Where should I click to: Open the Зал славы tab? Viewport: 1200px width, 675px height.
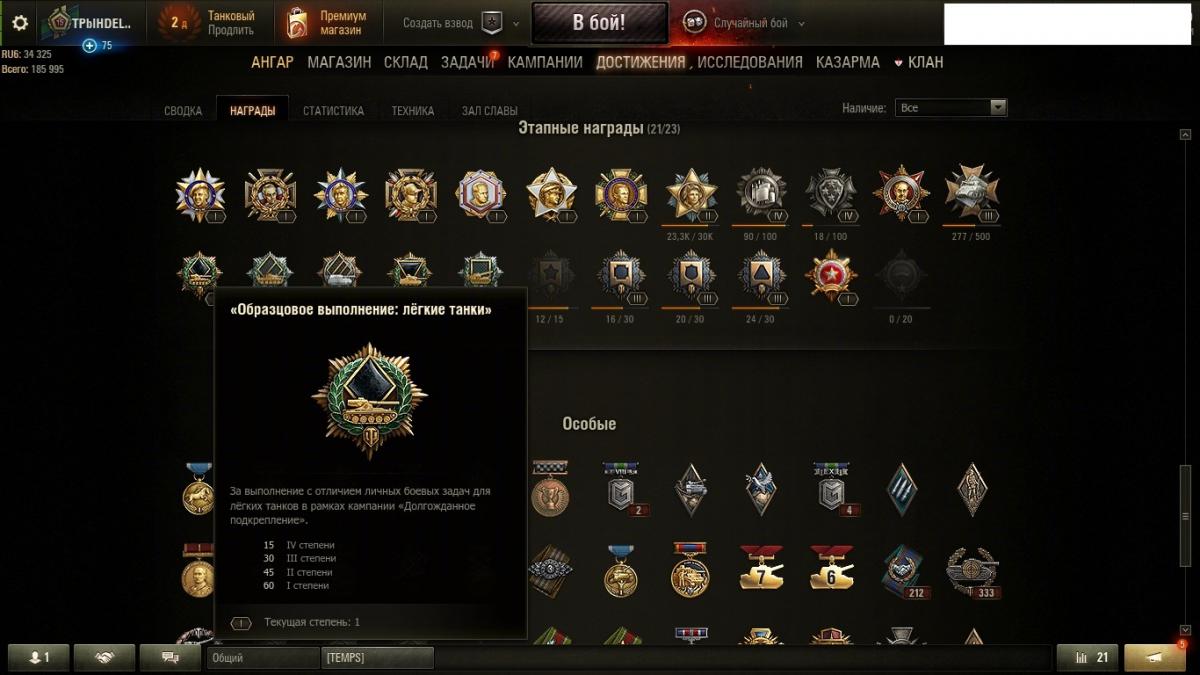pos(490,111)
